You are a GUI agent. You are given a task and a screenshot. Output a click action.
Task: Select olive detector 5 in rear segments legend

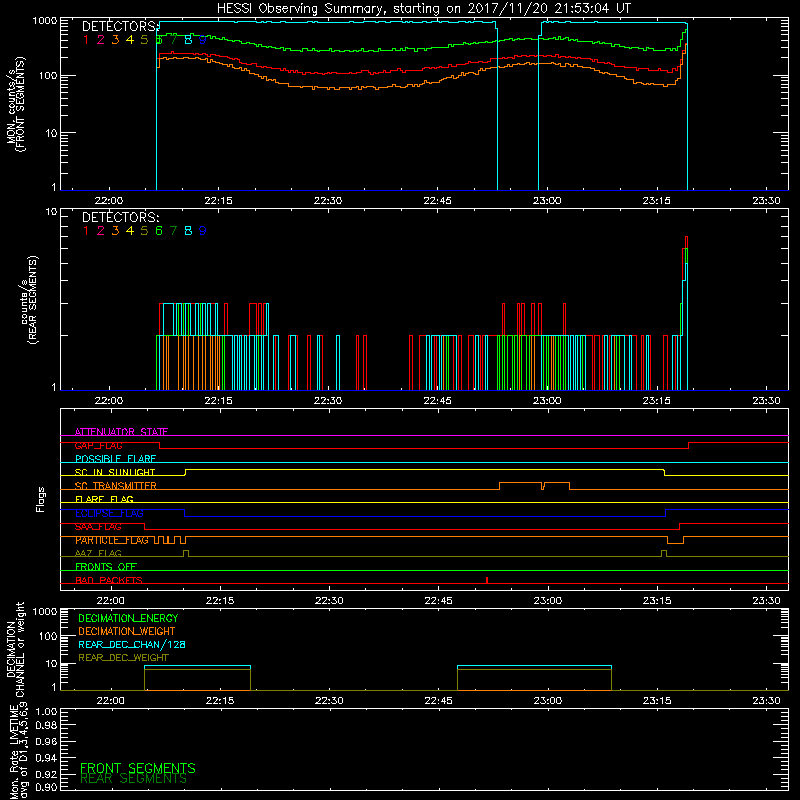pyautogui.click(x=144, y=231)
